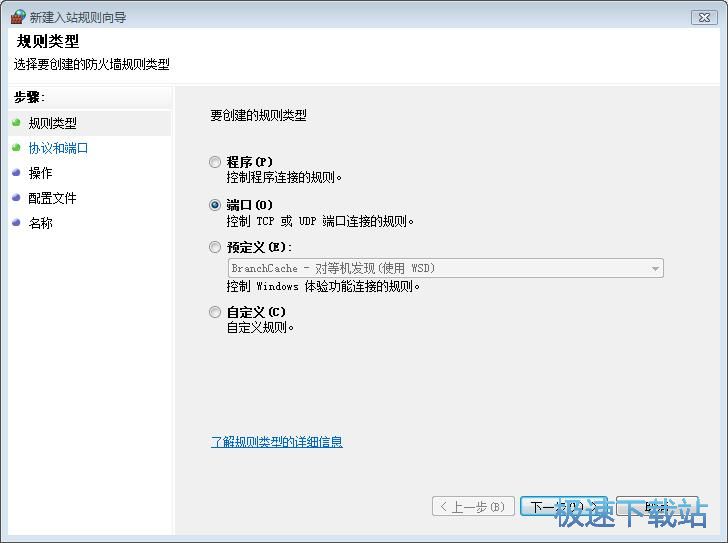Screen dimensions: 728x543
Task: Click the 下一步 next button
Action: [564, 506]
